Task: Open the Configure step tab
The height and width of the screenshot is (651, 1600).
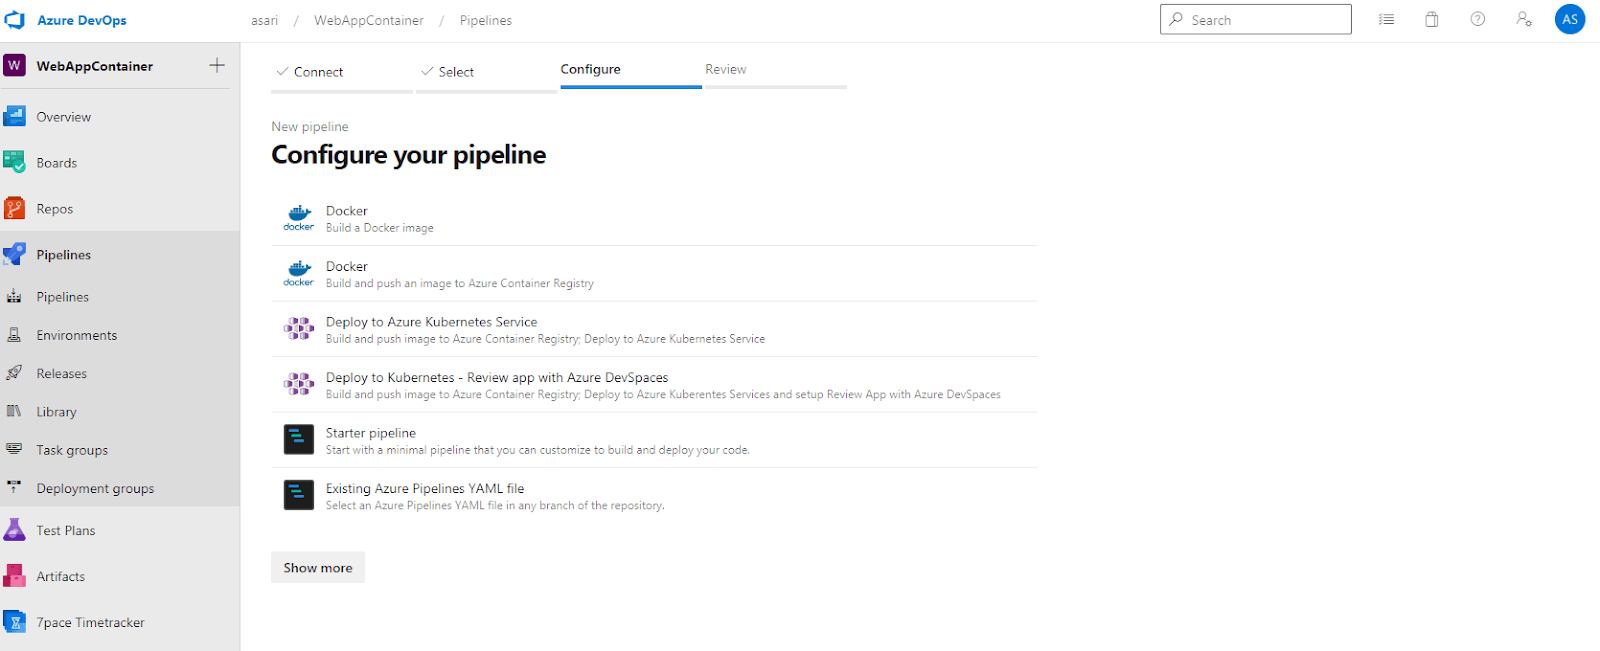Action: 631,70
